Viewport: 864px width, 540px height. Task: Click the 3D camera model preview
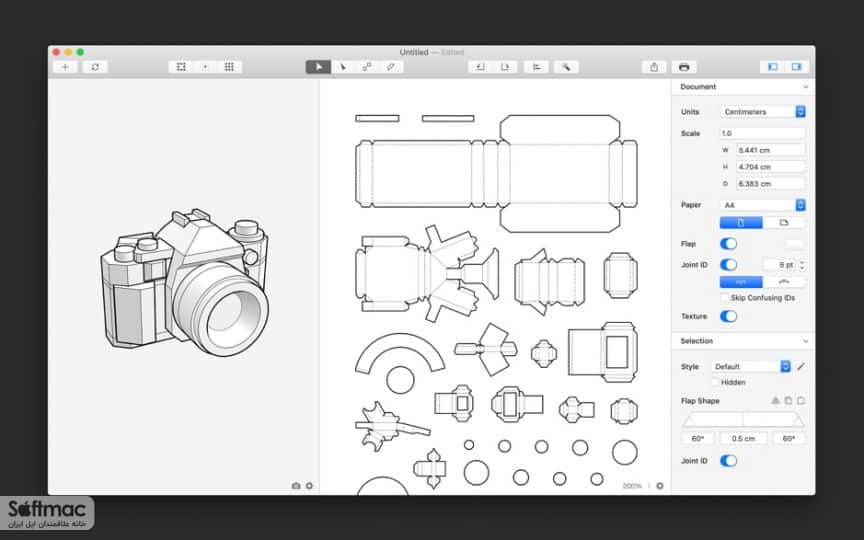(x=185, y=282)
